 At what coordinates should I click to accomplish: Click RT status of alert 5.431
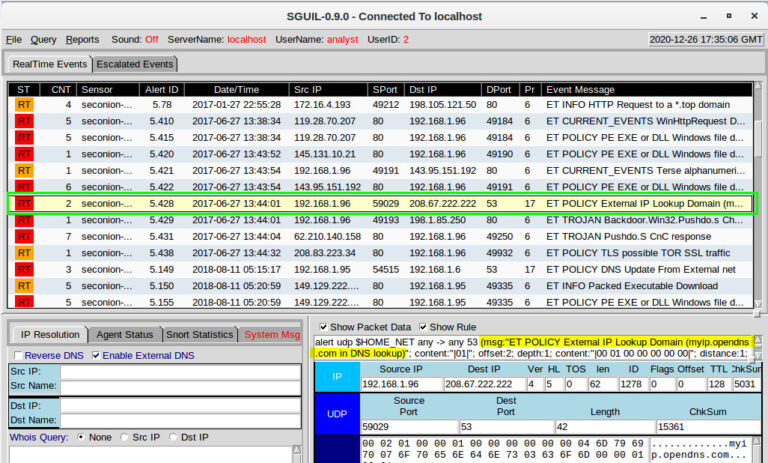24,237
